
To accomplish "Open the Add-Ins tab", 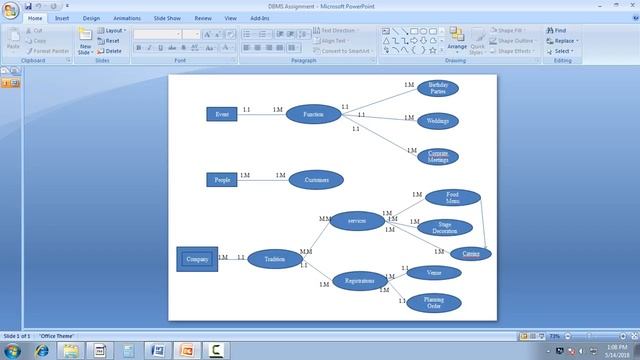I will pos(260,18).
